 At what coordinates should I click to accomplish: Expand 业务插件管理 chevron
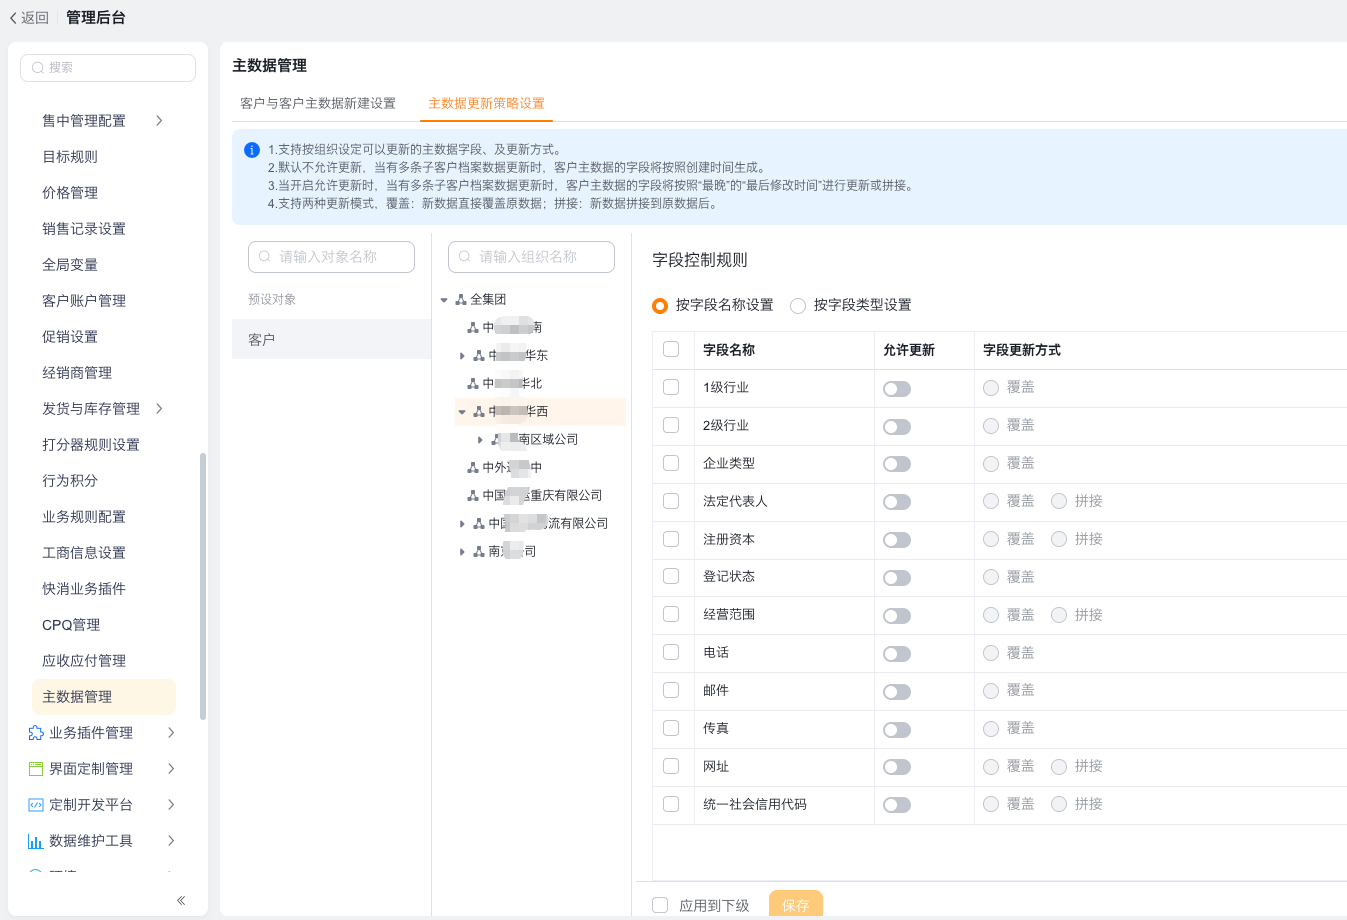(x=171, y=733)
